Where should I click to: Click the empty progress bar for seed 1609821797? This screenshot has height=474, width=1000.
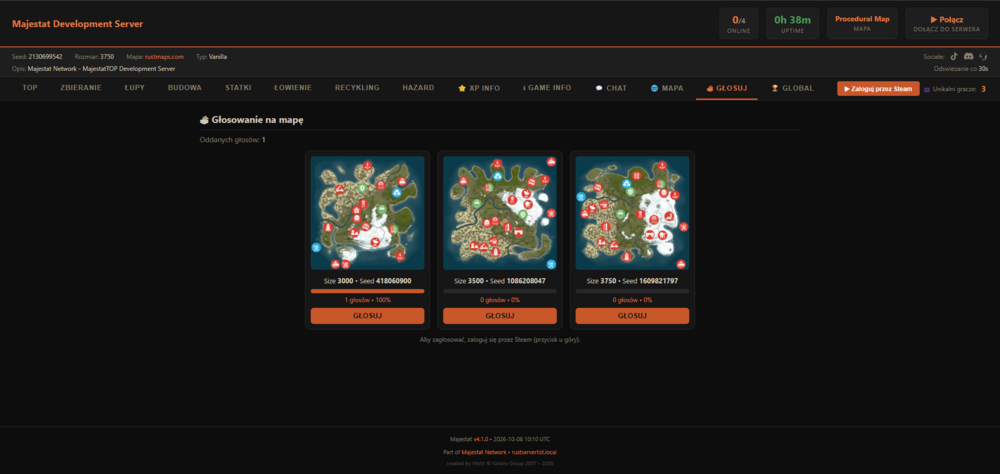[x=632, y=291]
